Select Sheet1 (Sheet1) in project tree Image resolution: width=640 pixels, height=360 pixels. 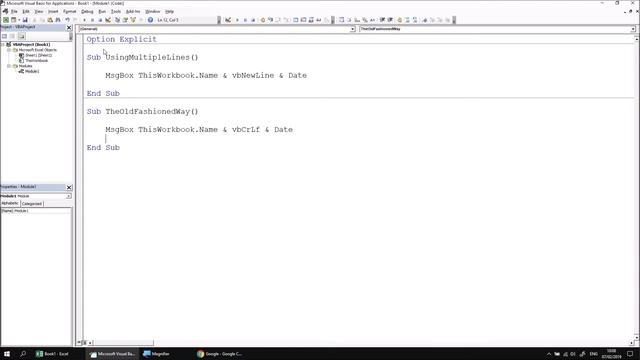(39, 55)
